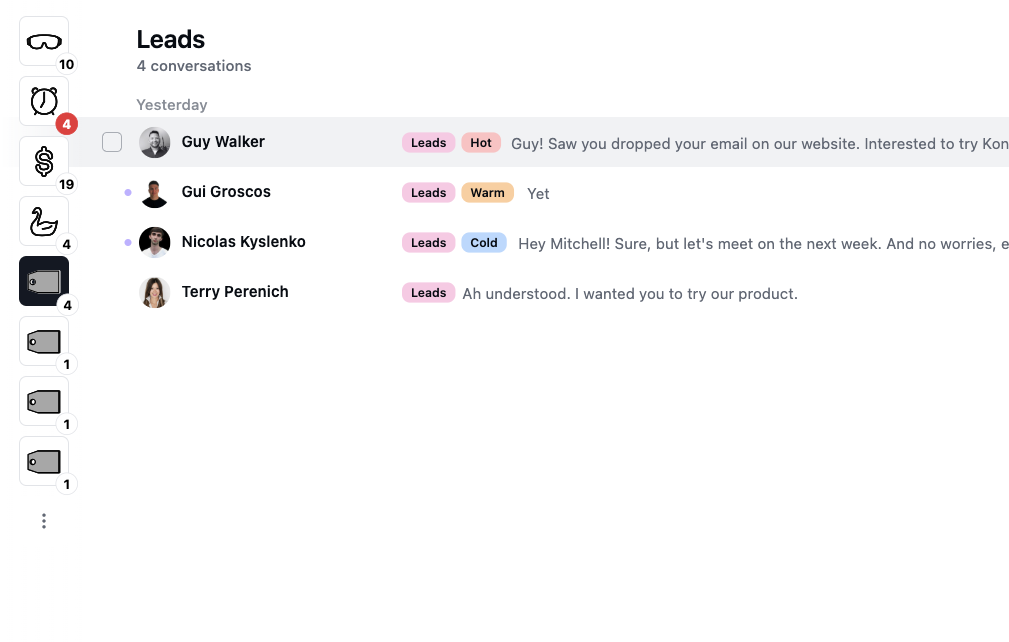This screenshot has width=1009, height=642.
Task: Open the alarm clock sidebar view
Action: coord(44,101)
